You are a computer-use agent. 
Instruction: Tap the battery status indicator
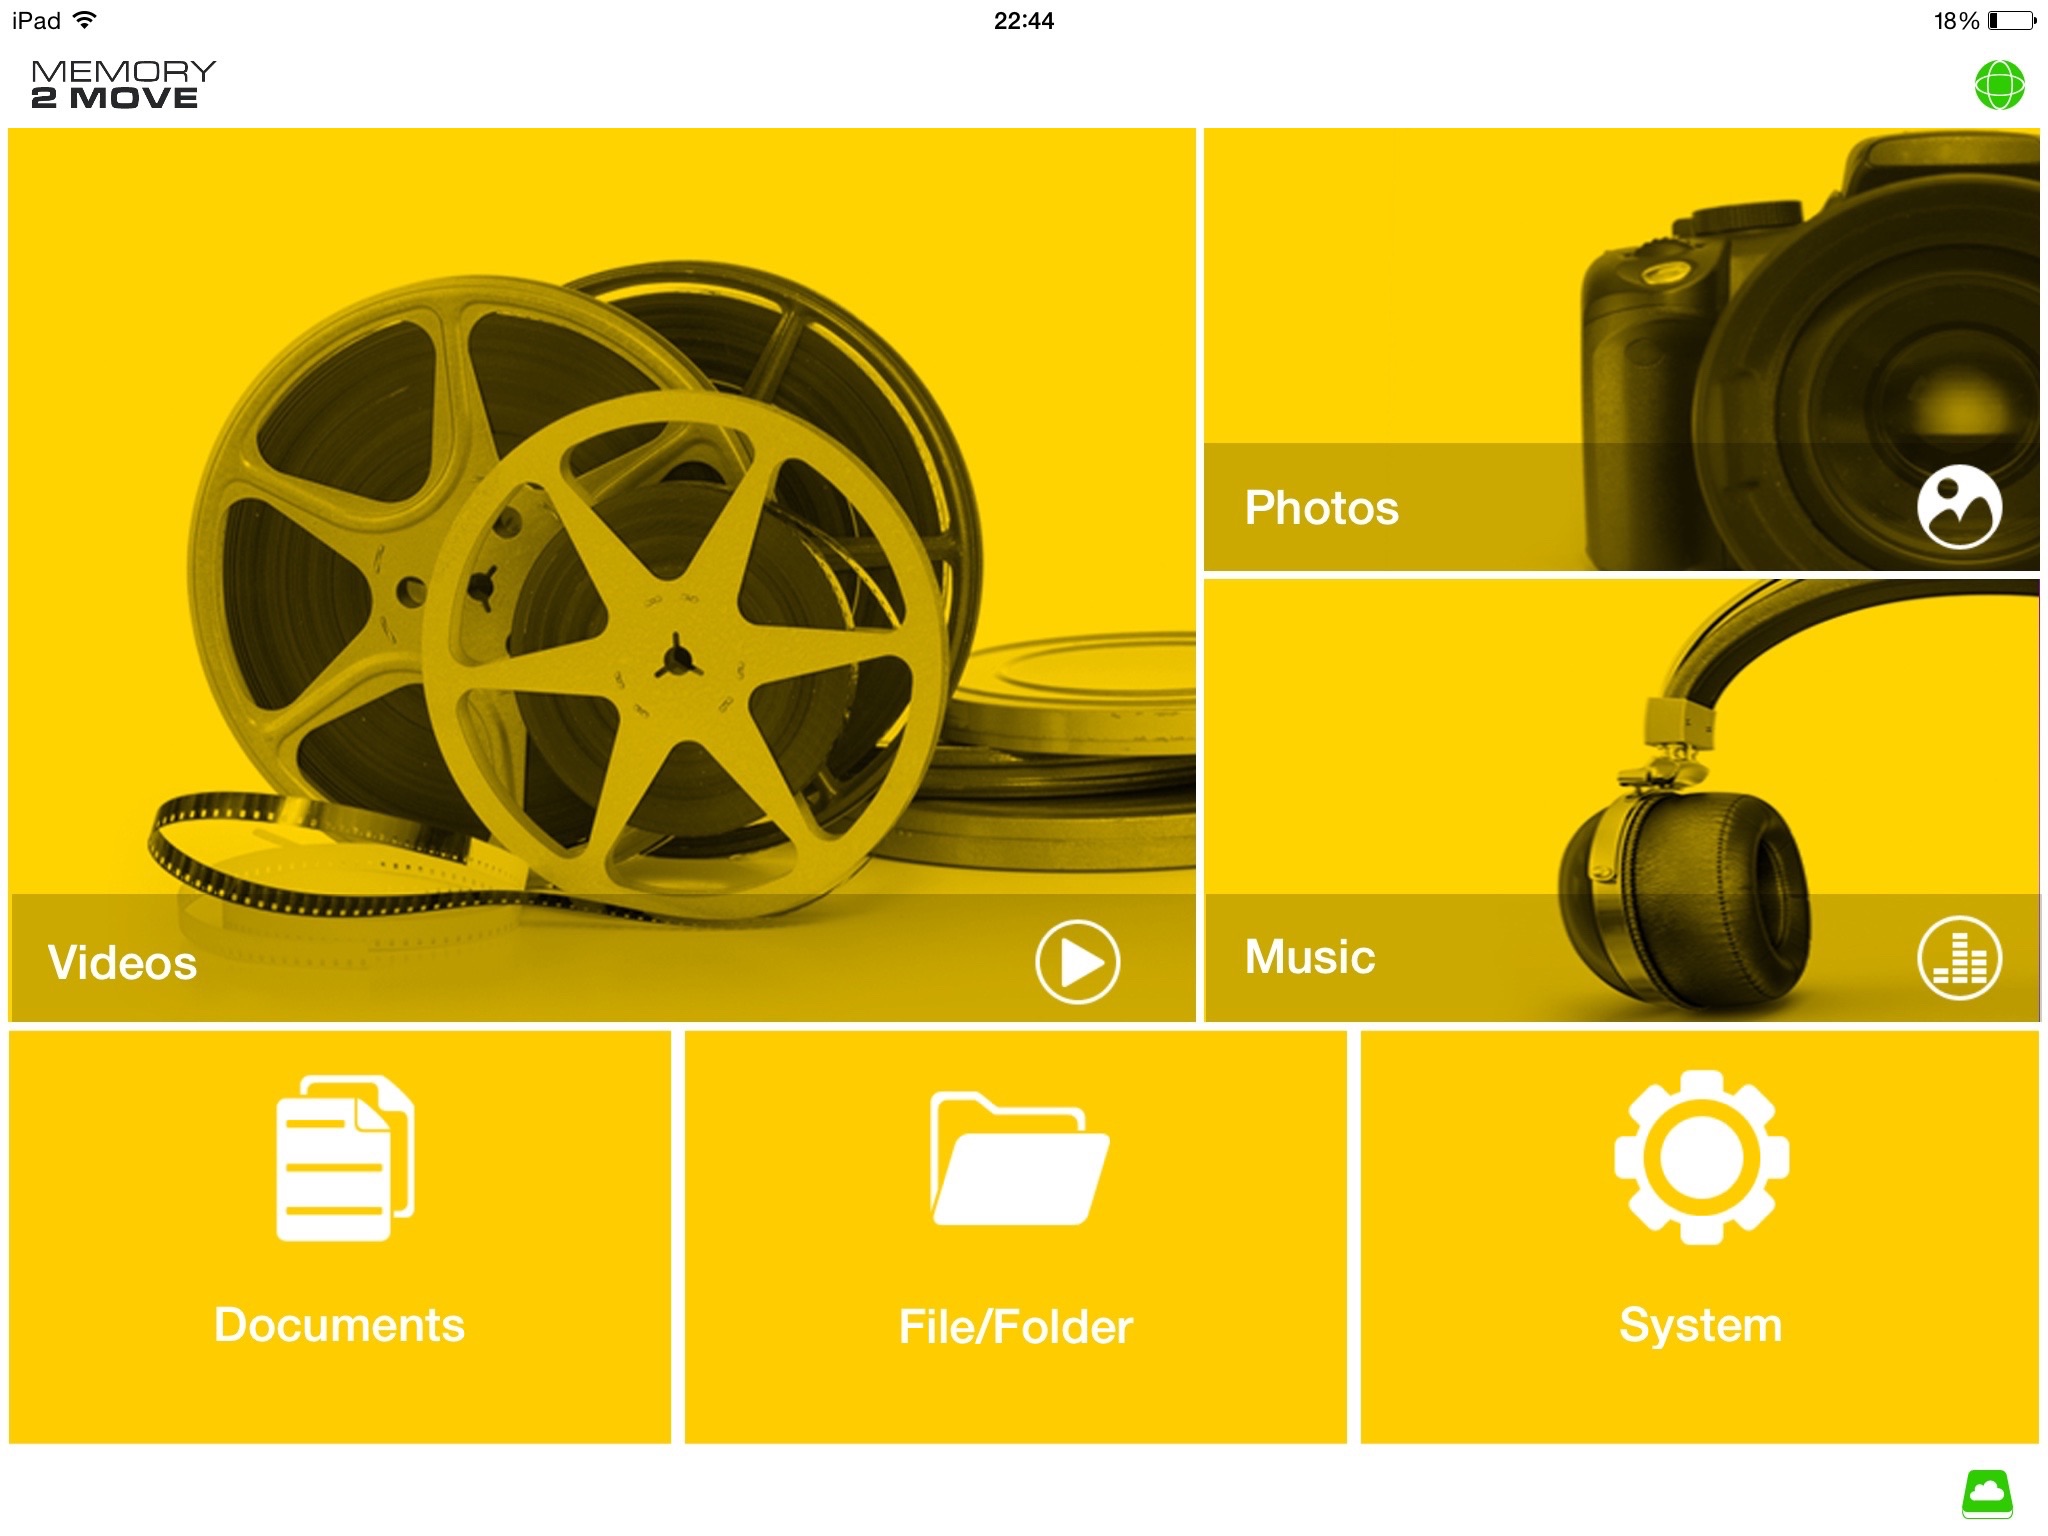click(2011, 20)
